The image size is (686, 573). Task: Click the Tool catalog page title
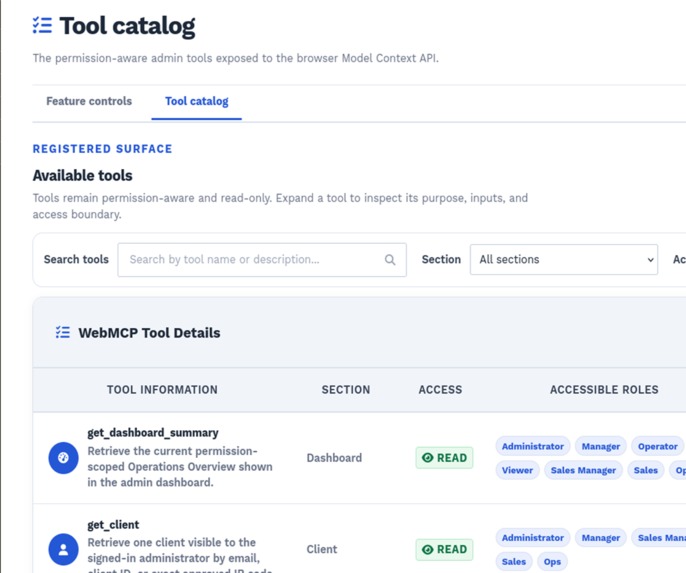coord(127,26)
